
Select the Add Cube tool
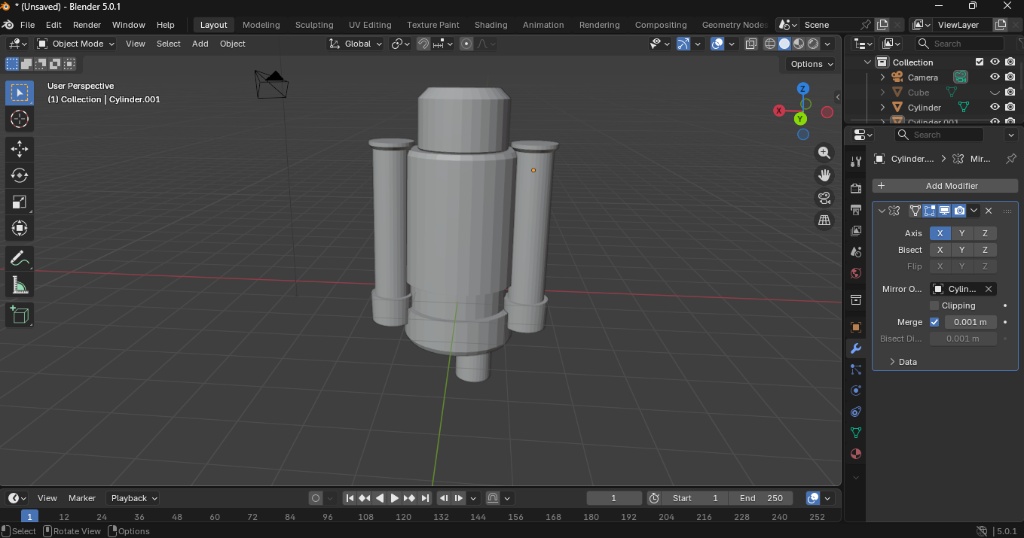19,315
